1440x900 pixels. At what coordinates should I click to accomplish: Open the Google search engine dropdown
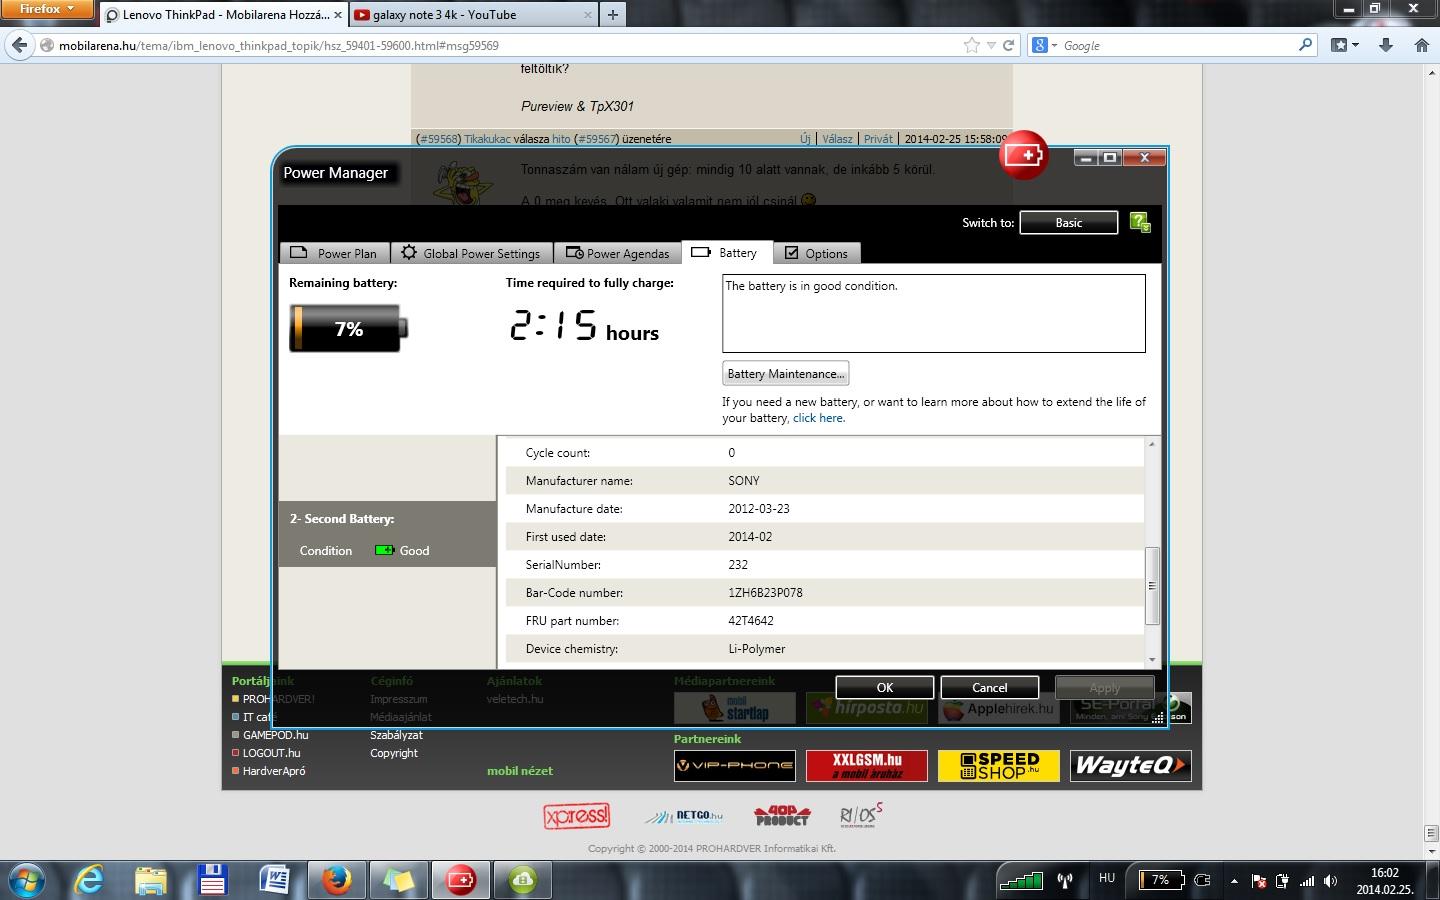click(x=1044, y=45)
